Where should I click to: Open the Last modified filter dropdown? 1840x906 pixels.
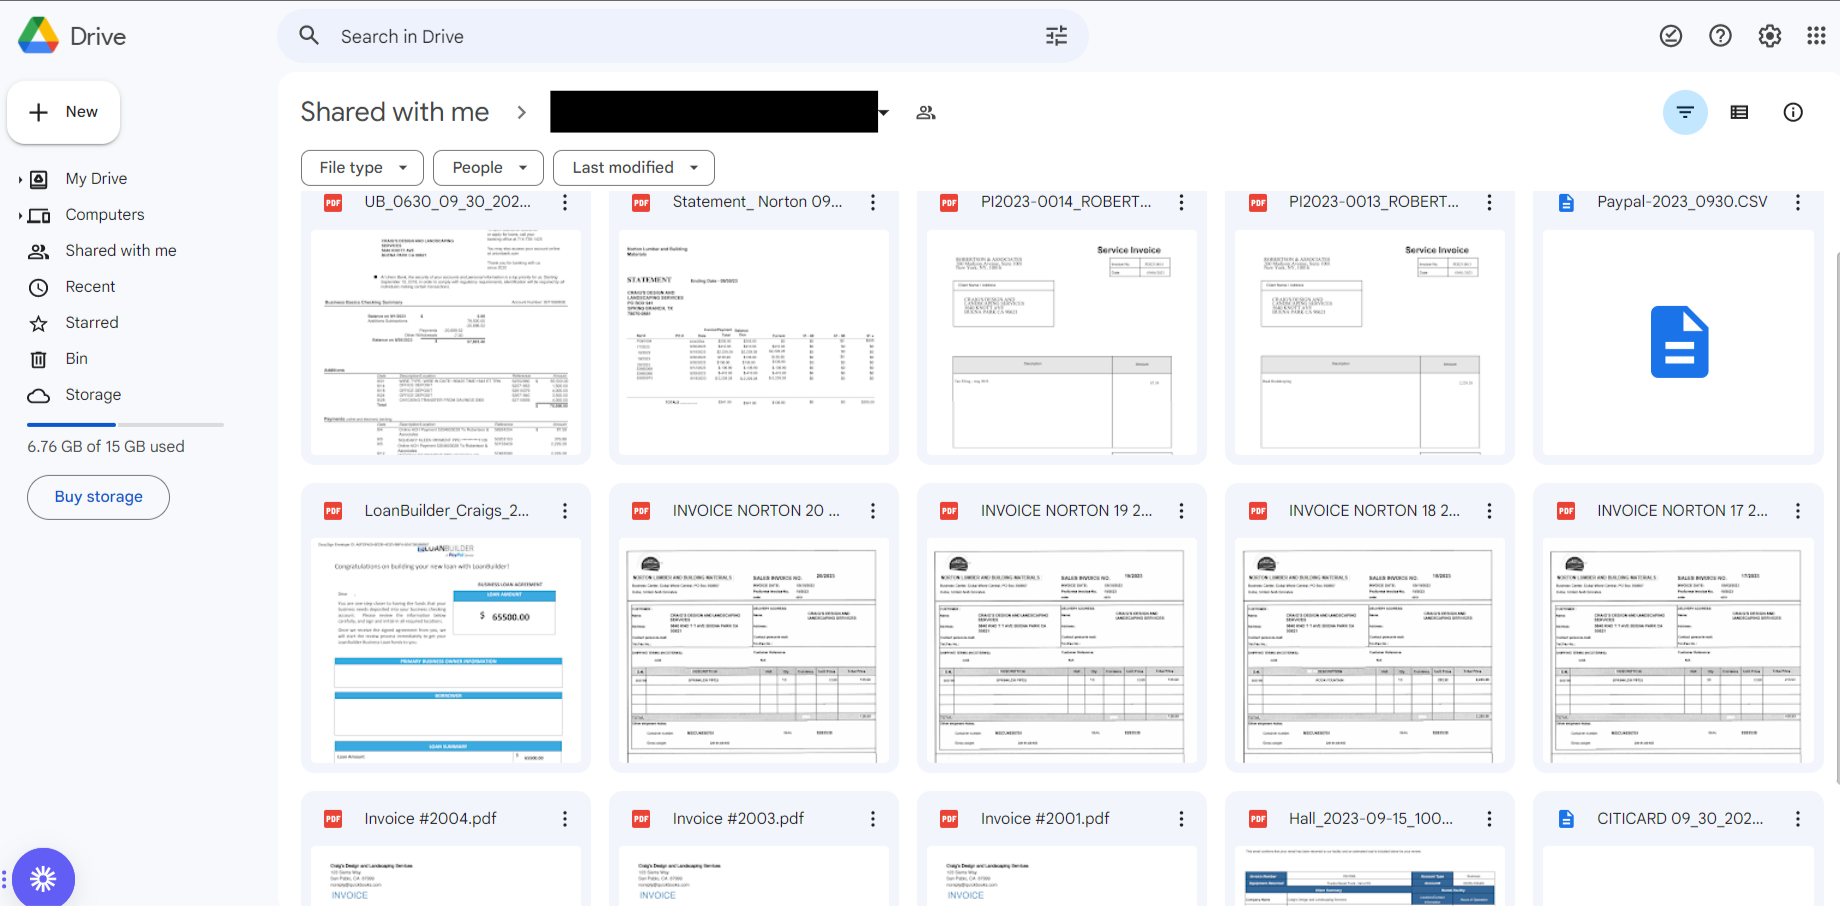pyautogui.click(x=634, y=168)
